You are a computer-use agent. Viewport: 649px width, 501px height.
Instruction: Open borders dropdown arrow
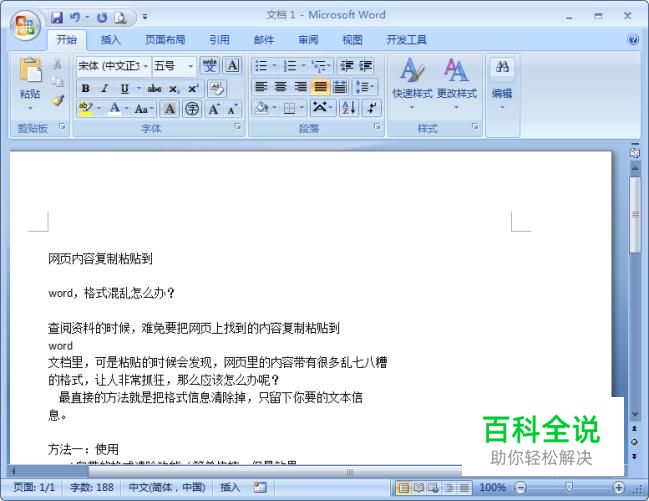302,108
